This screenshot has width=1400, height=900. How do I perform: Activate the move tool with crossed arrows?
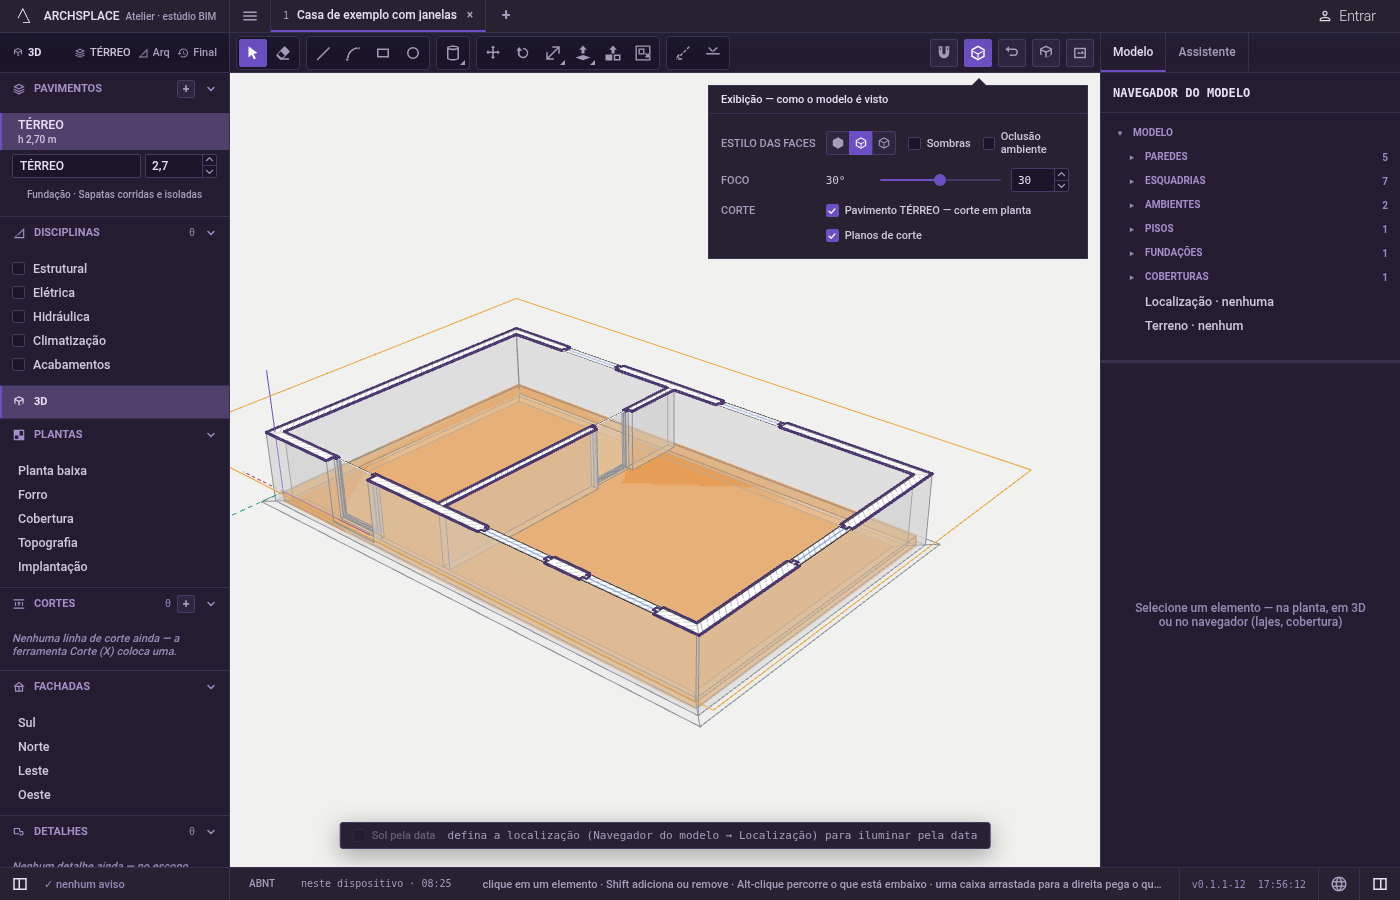(493, 53)
